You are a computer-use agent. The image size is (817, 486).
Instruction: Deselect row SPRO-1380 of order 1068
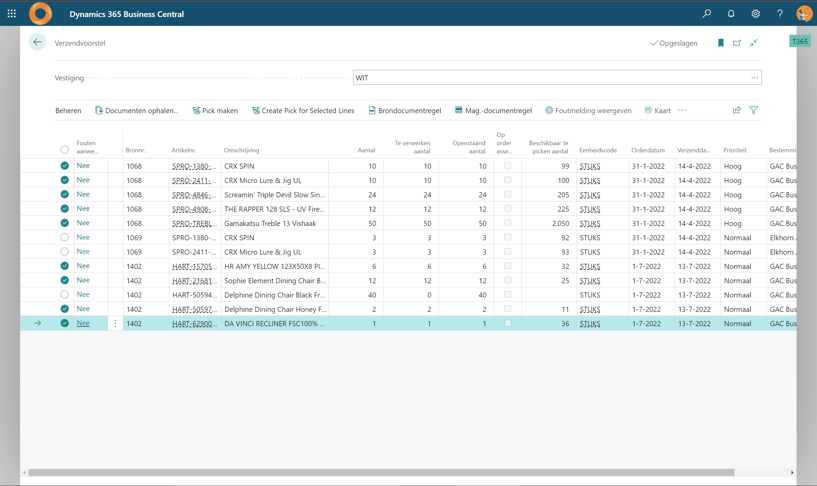coord(64,166)
